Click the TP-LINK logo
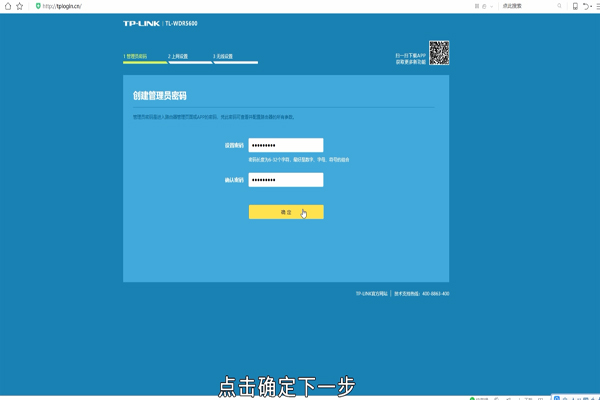600x400 pixels. (x=141, y=24)
